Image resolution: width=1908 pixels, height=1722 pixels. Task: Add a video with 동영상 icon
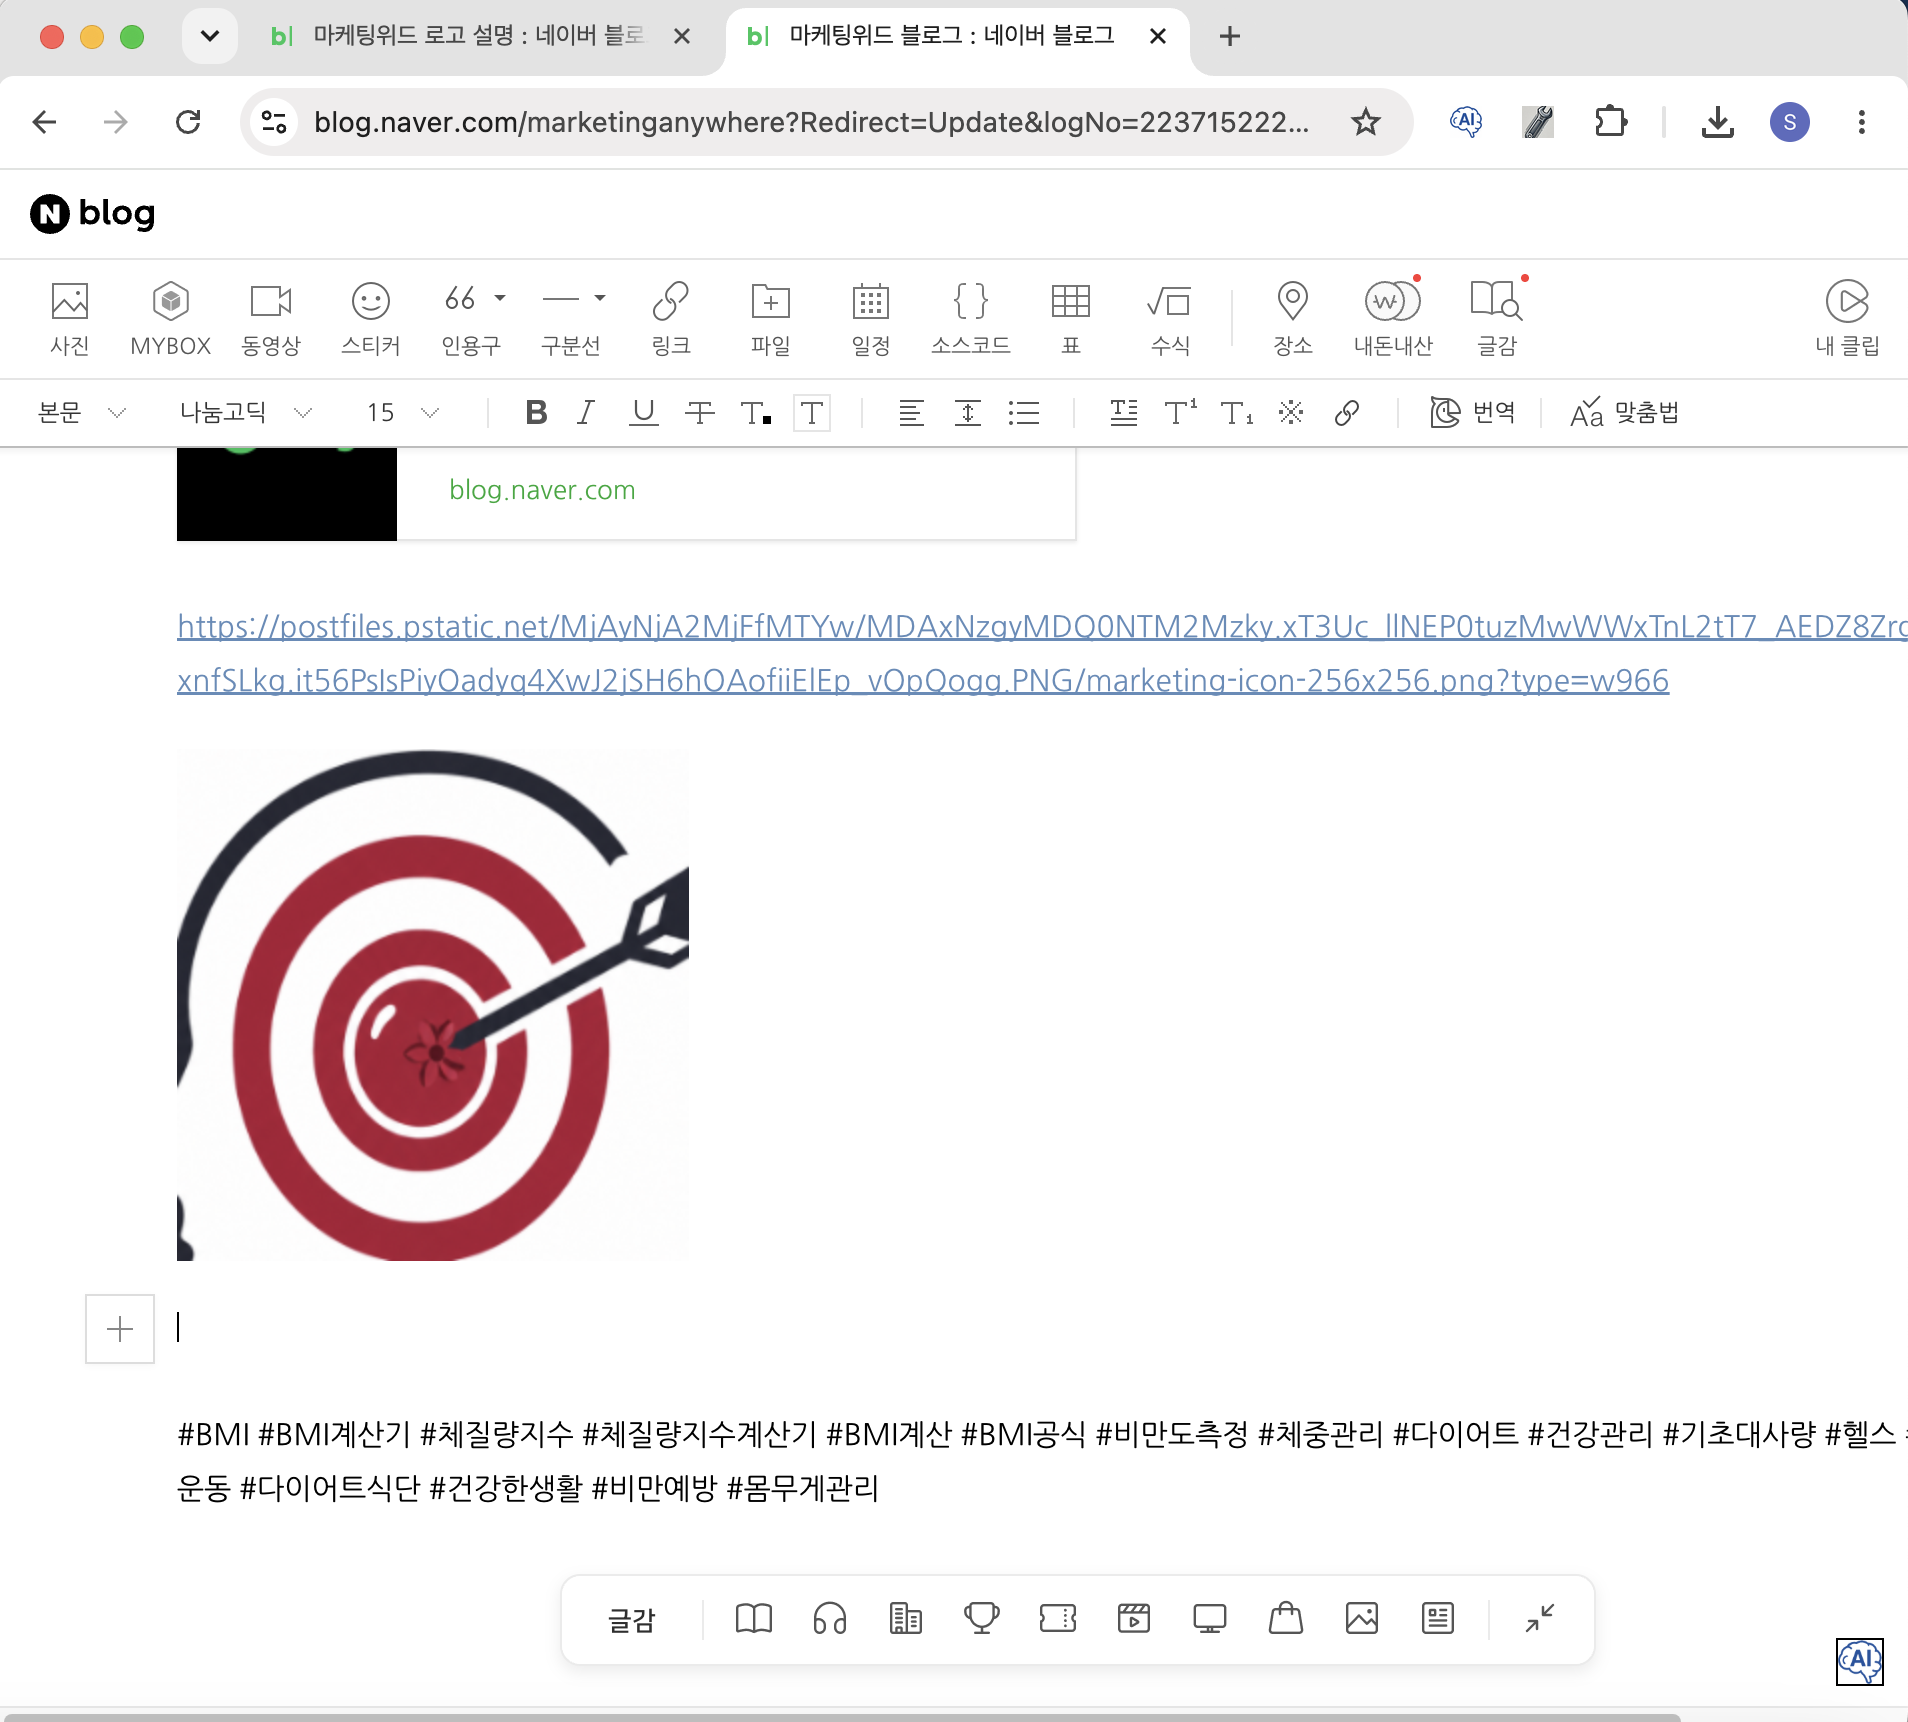click(x=271, y=318)
